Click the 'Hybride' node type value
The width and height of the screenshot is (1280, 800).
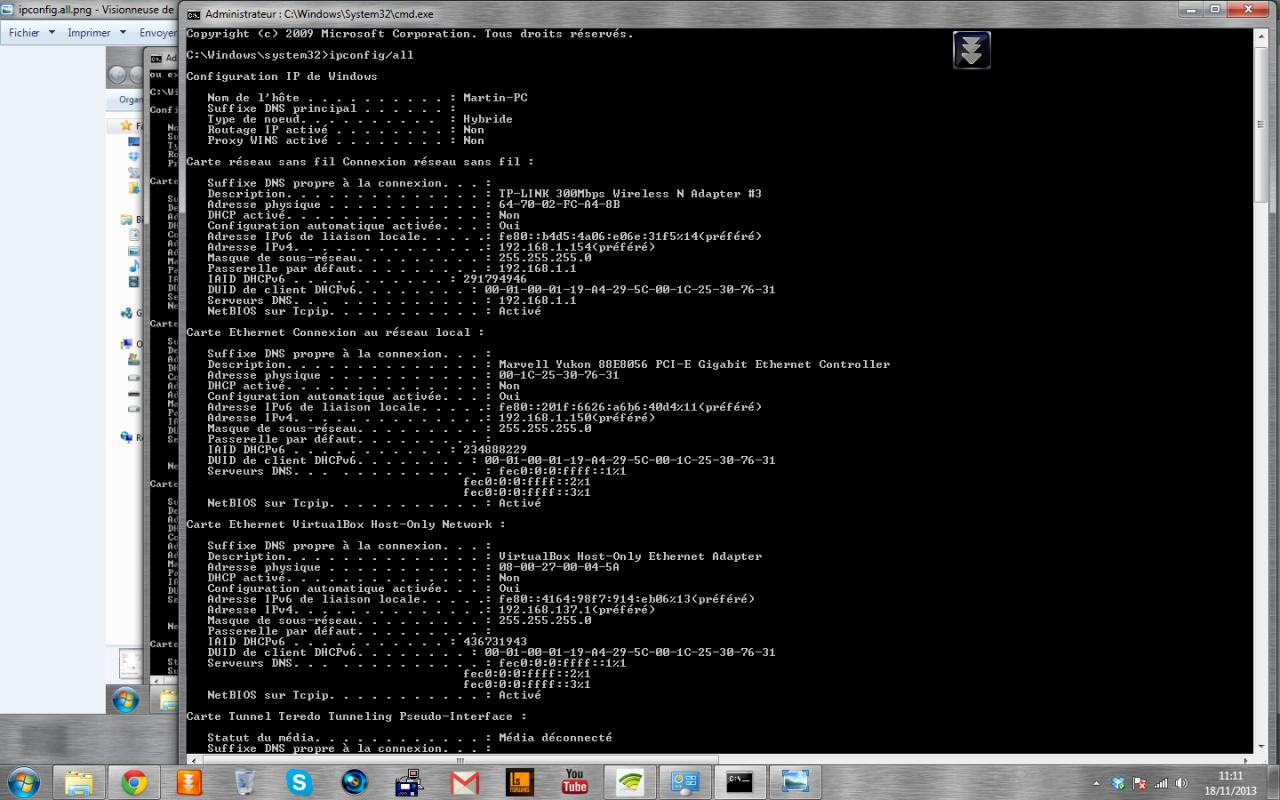coord(488,119)
